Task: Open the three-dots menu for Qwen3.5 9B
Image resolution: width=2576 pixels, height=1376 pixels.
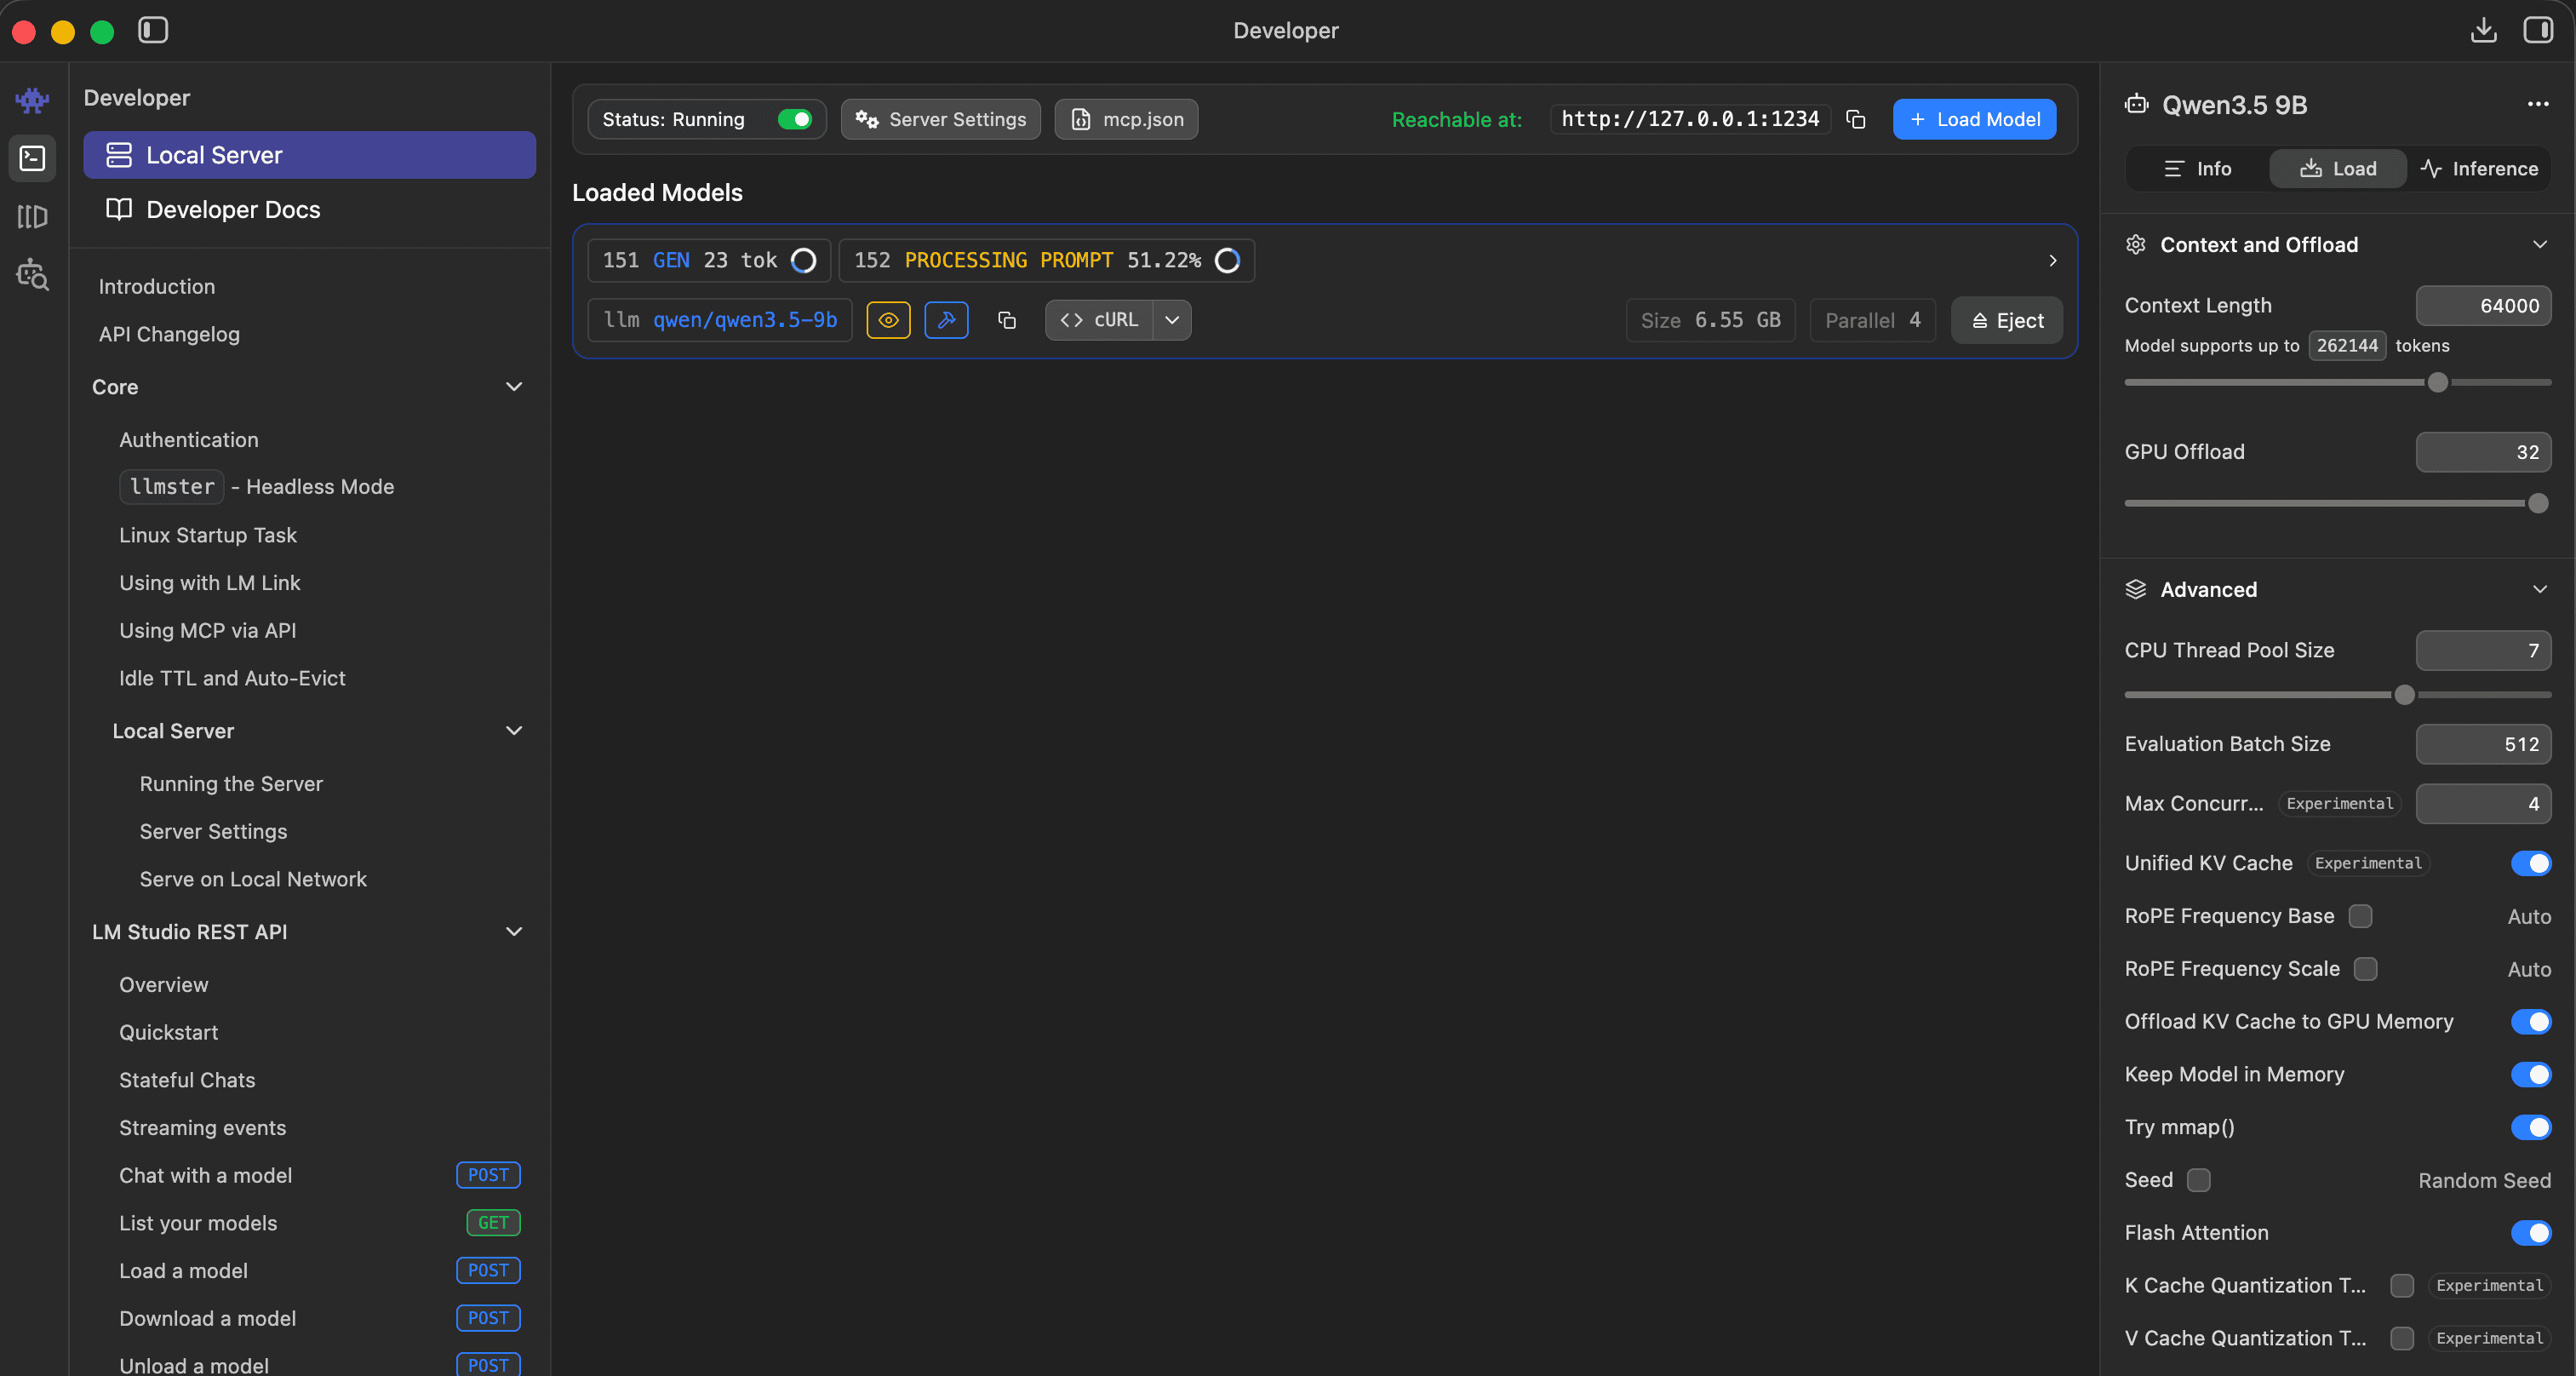Action: (2537, 104)
